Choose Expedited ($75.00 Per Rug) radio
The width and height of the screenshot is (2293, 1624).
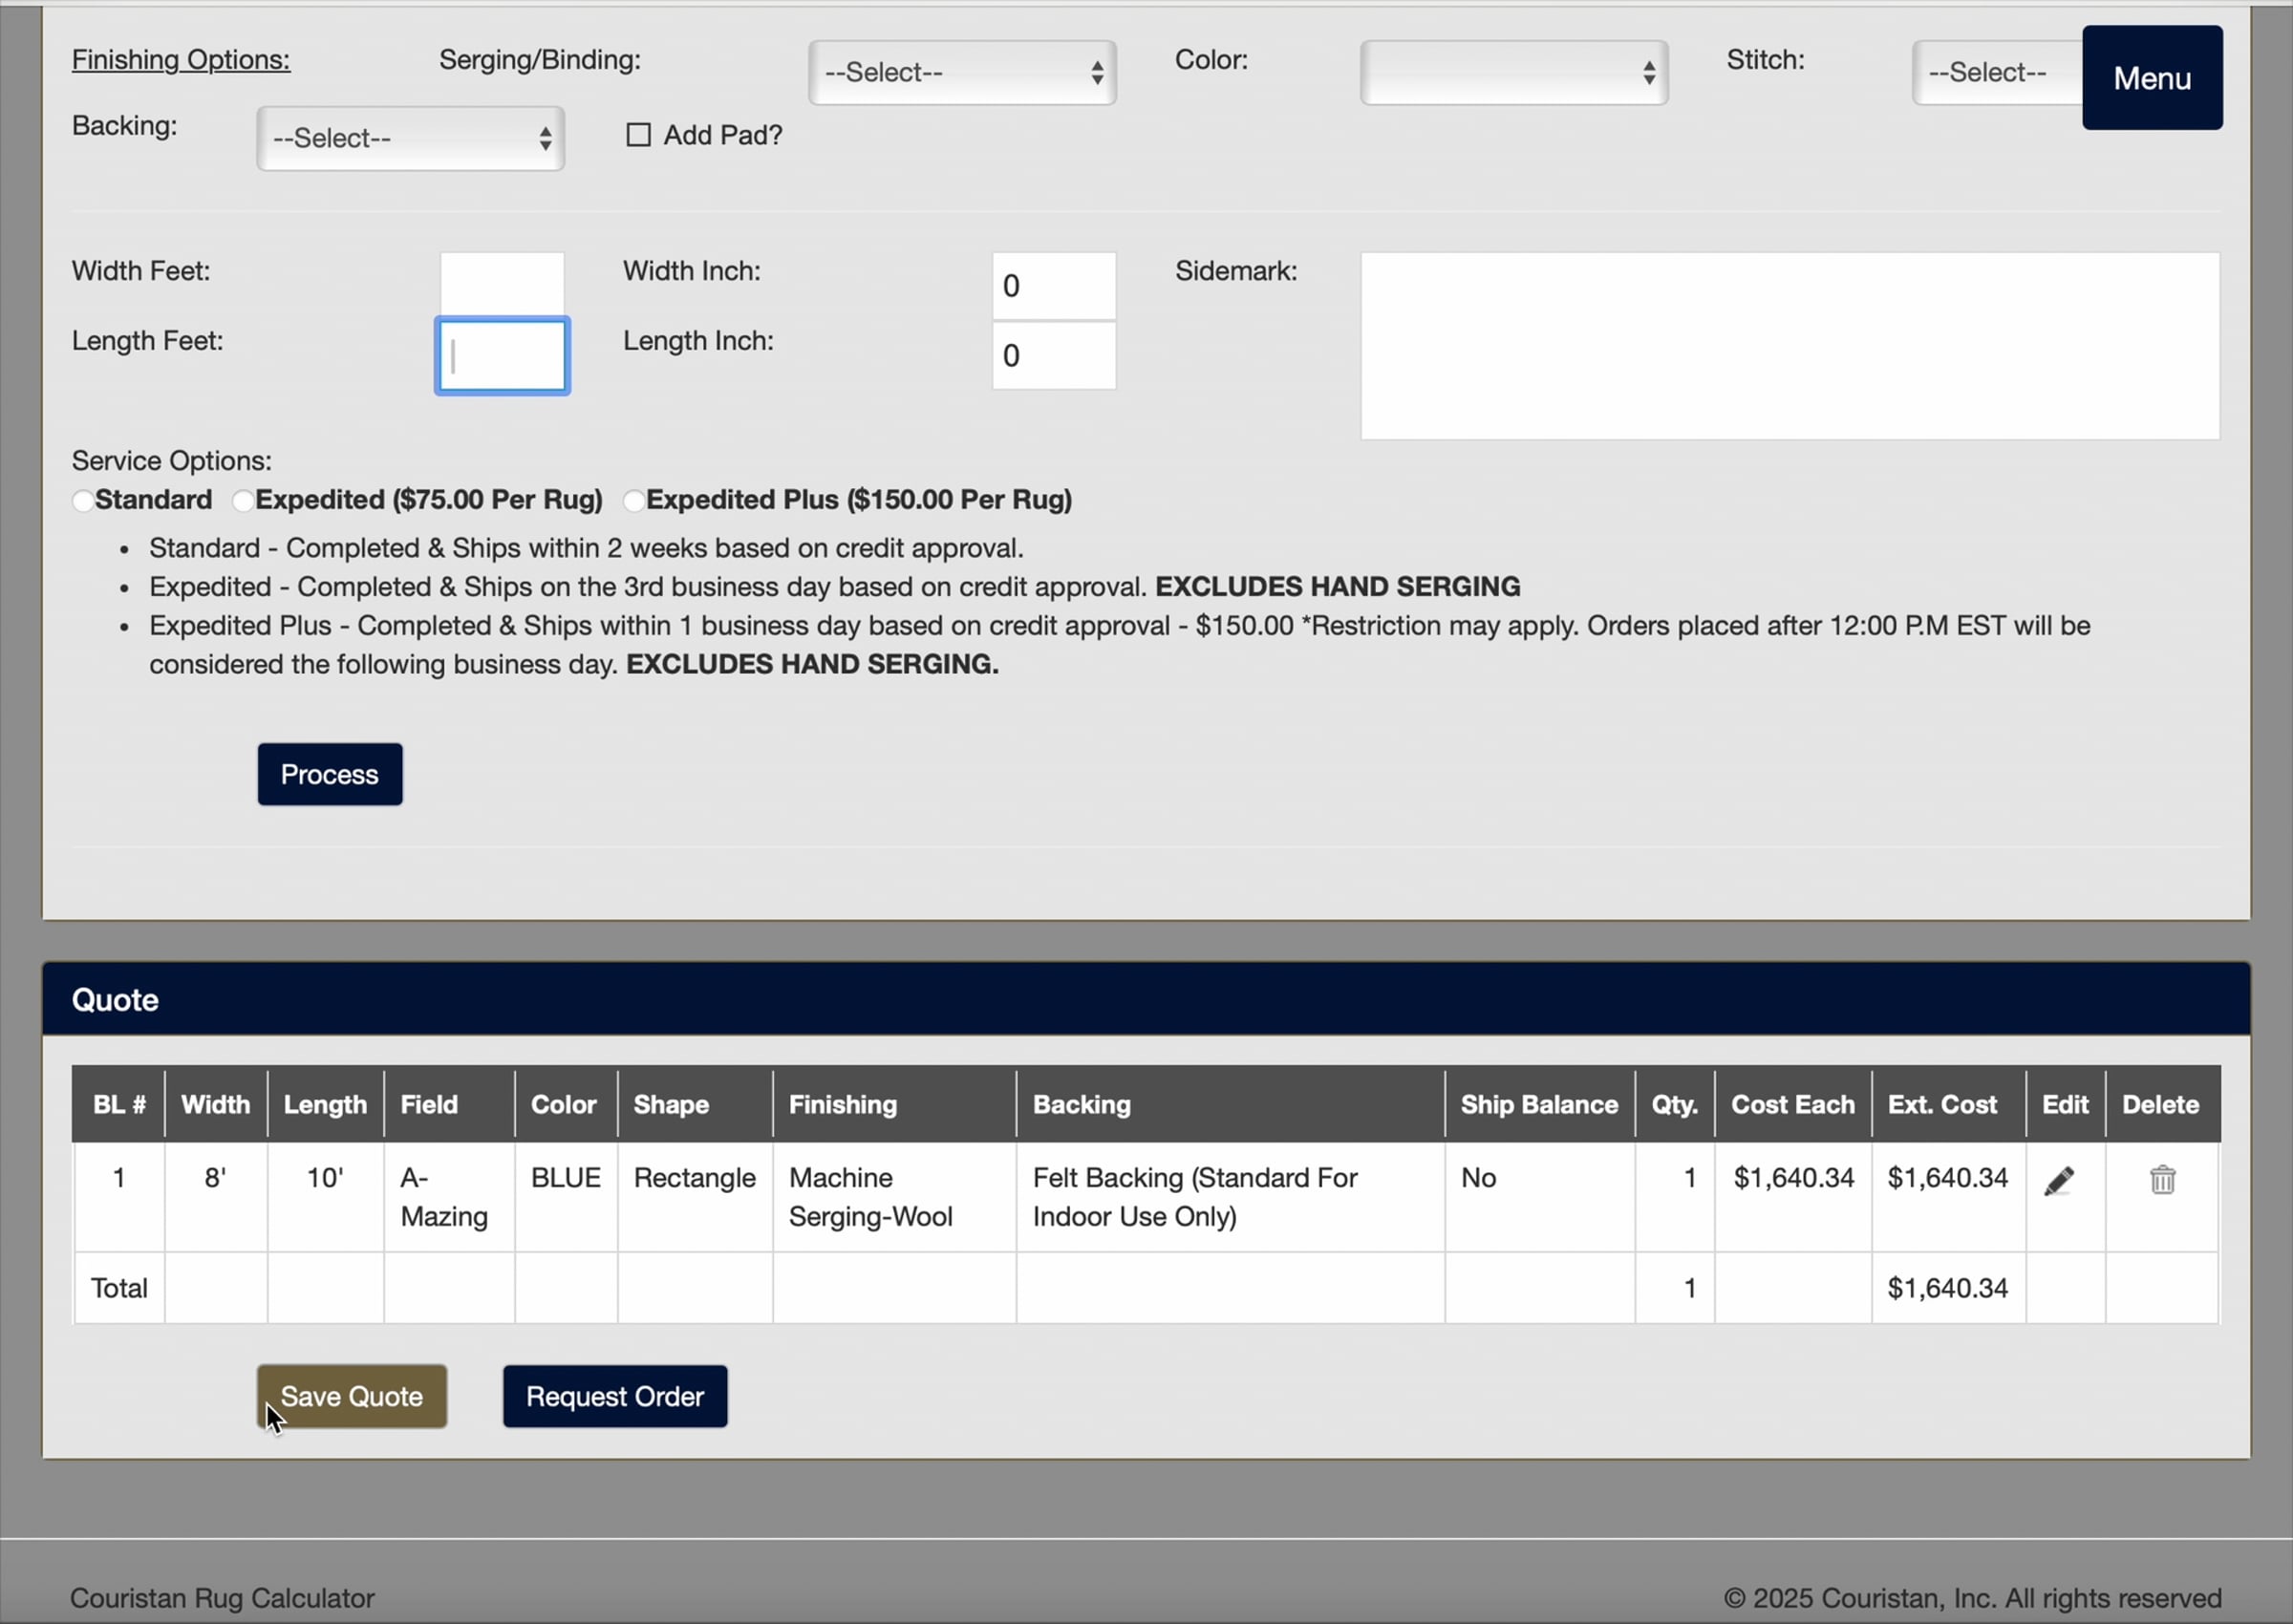(243, 500)
